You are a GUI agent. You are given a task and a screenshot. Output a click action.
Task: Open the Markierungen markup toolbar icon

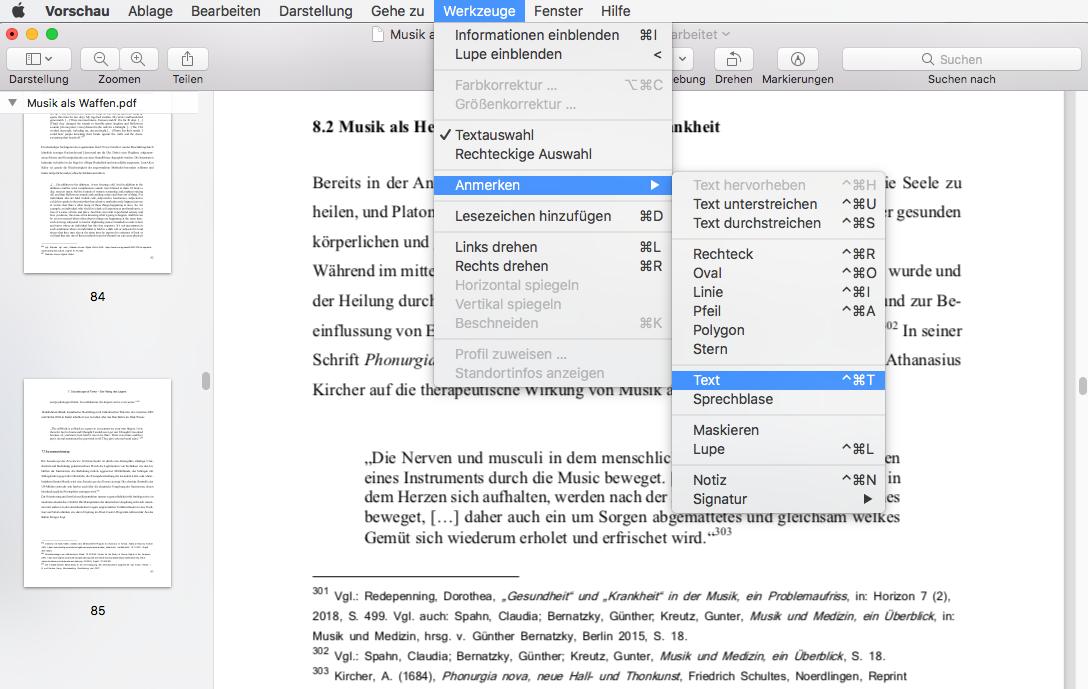[x=798, y=59]
